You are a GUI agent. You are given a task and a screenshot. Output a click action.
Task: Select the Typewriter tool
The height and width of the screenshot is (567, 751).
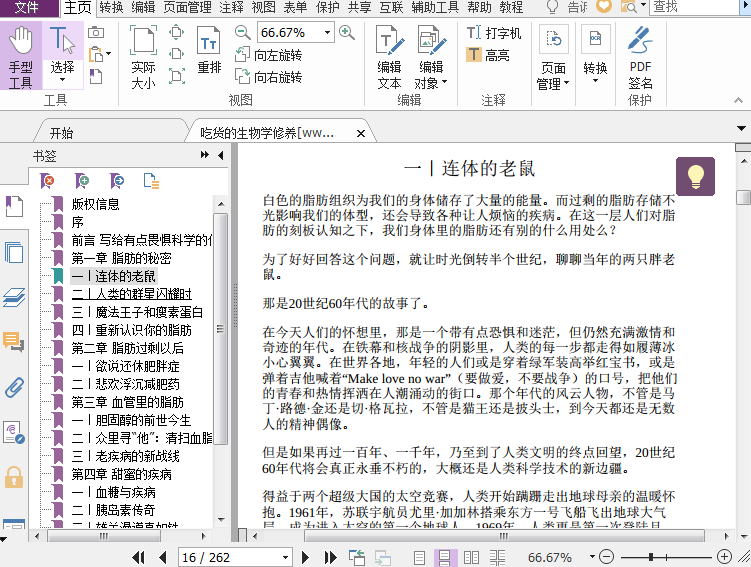(x=493, y=33)
